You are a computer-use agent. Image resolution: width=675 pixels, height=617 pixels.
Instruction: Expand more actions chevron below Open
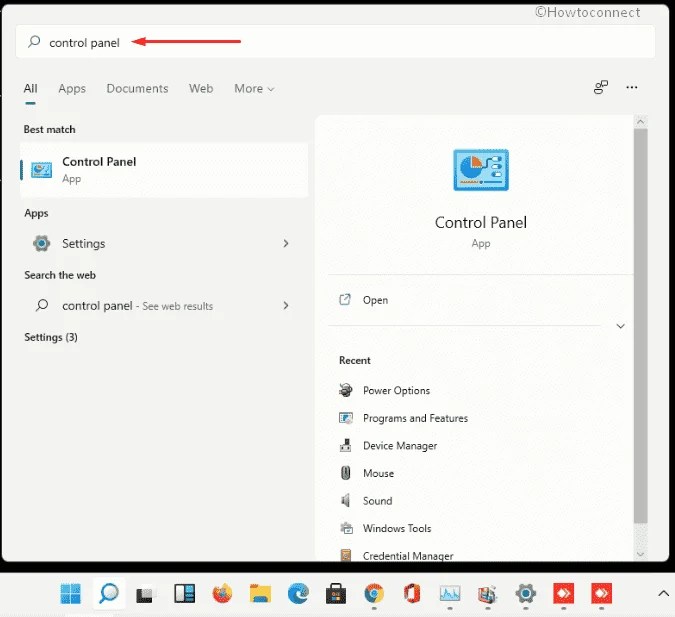coord(620,326)
